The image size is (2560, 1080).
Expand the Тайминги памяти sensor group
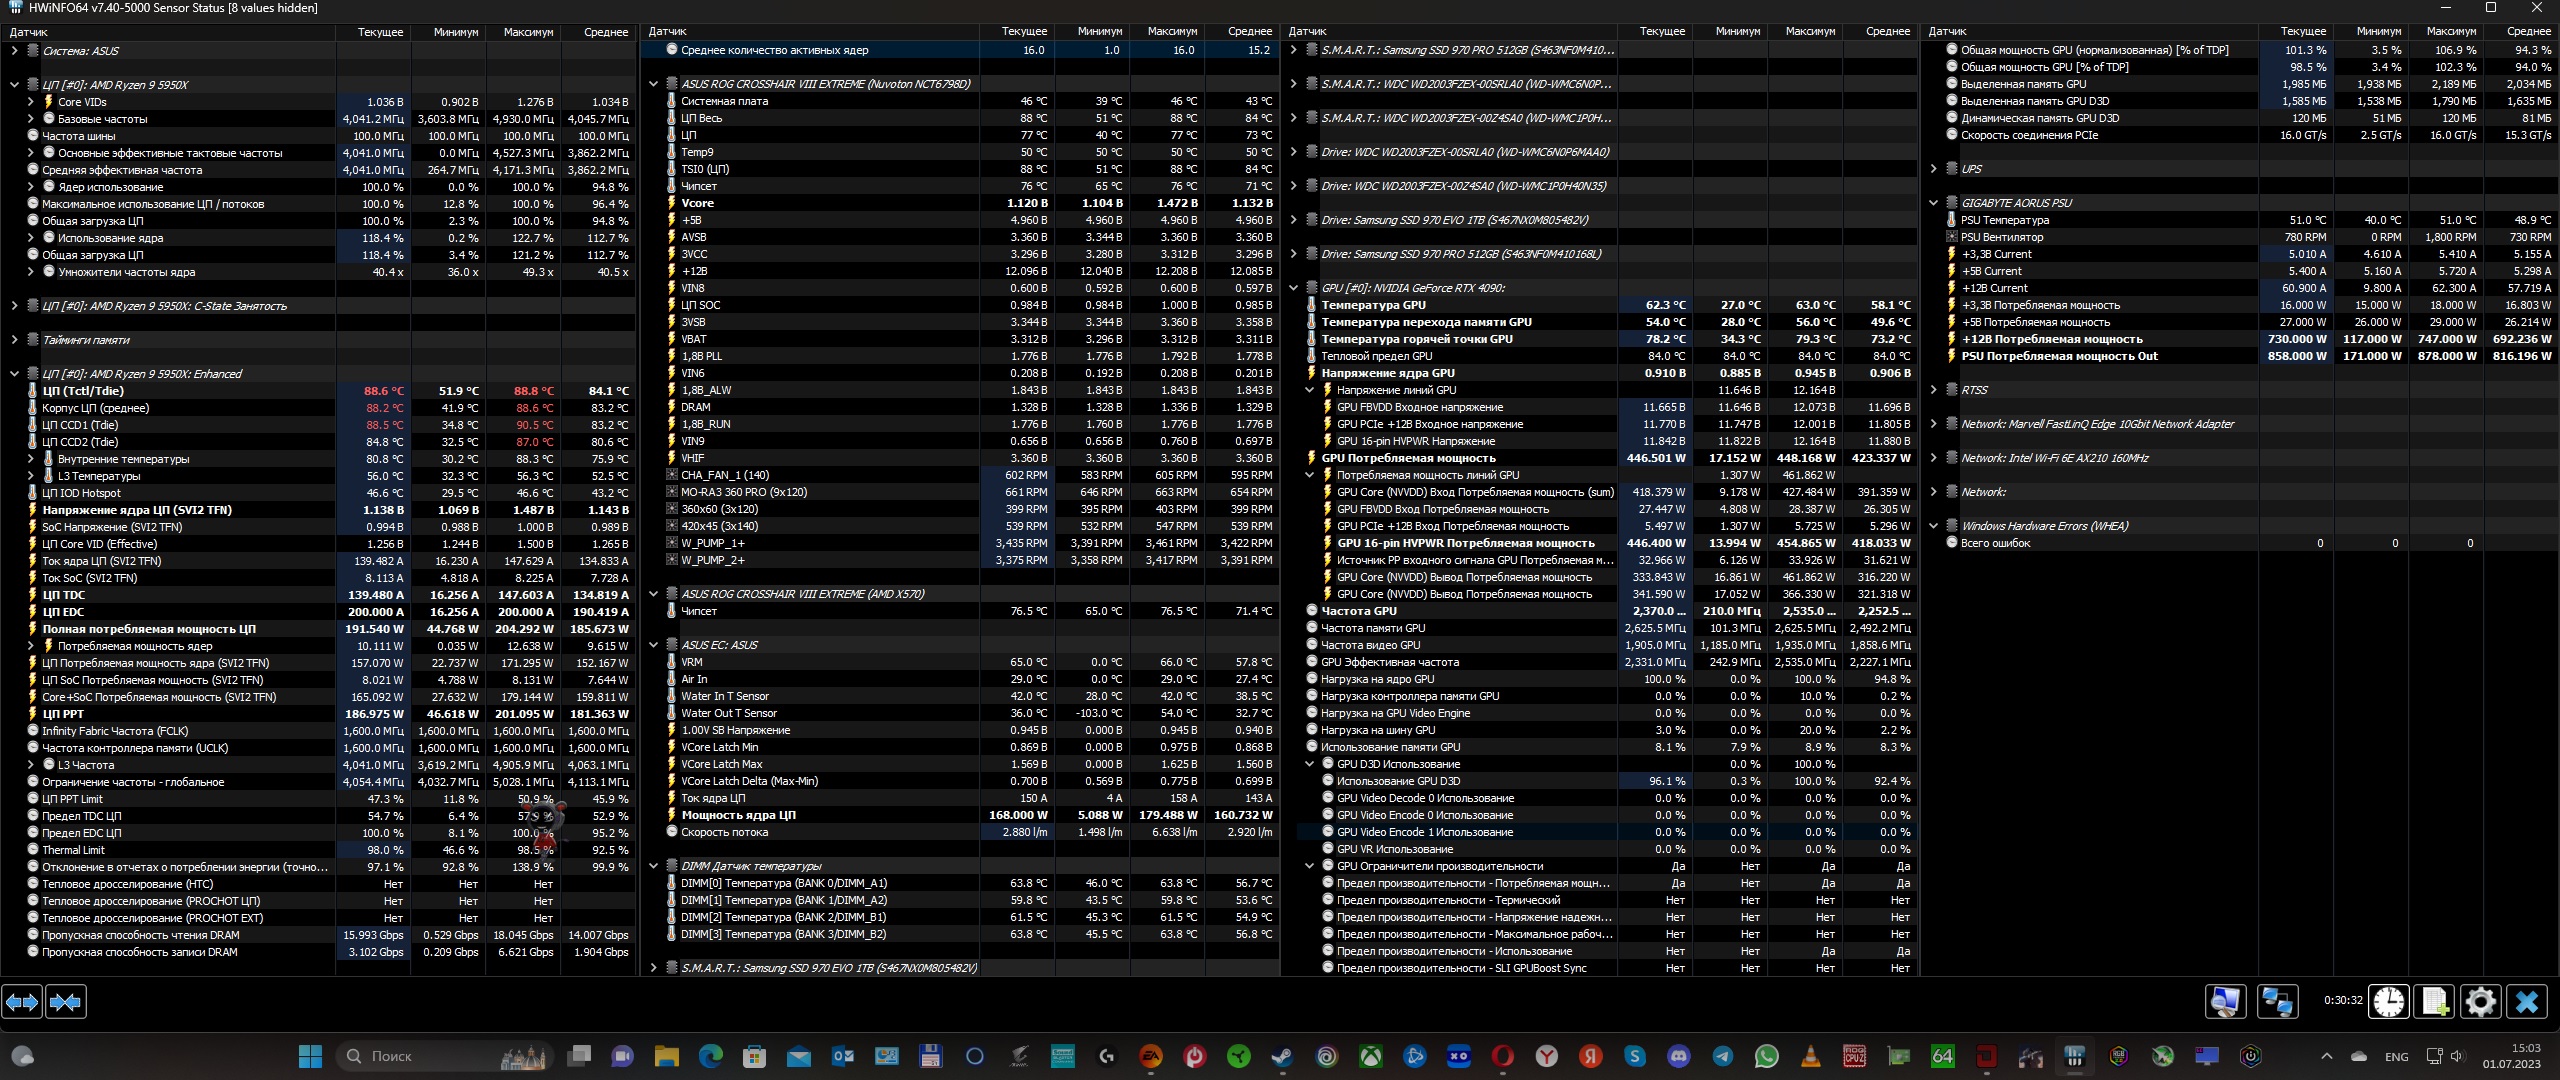[14, 340]
